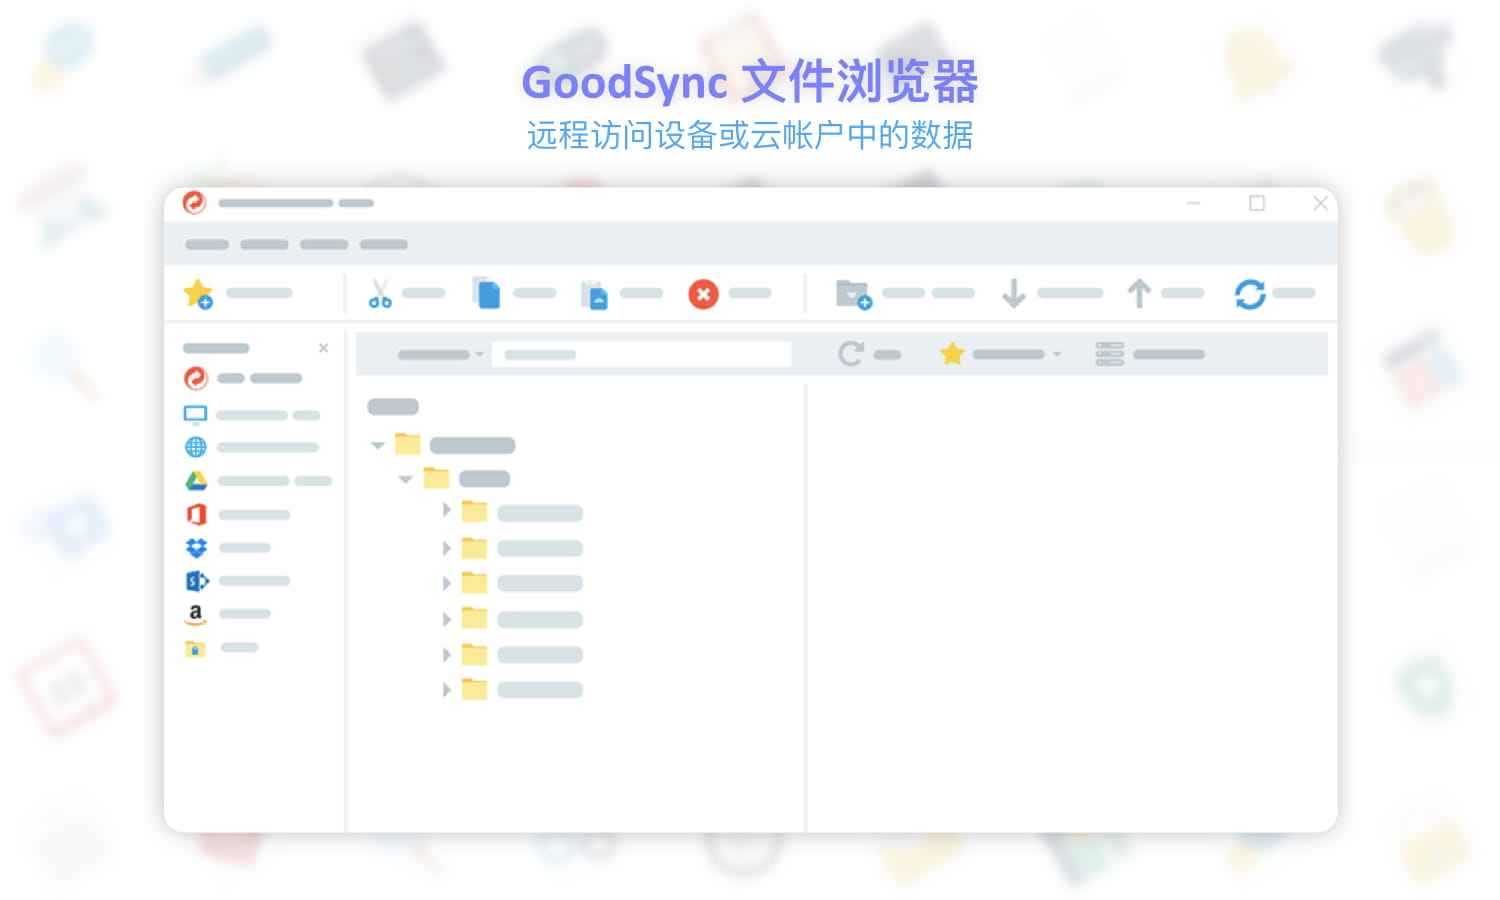Maximize the GoodSync window
Viewport: 1500px width, 900px height.
(x=1257, y=203)
